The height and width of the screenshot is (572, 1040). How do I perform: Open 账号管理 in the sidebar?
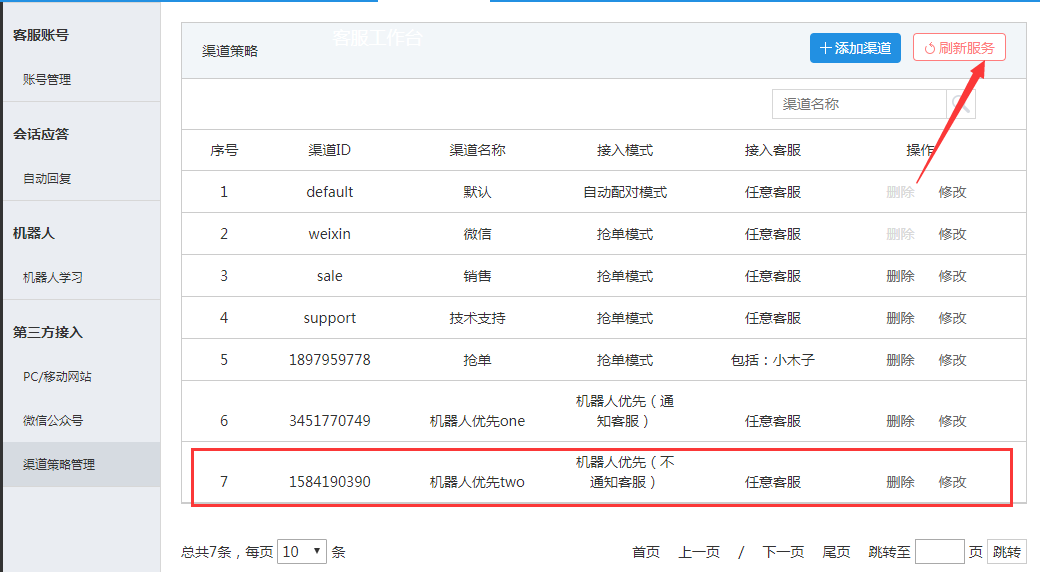[47, 79]
